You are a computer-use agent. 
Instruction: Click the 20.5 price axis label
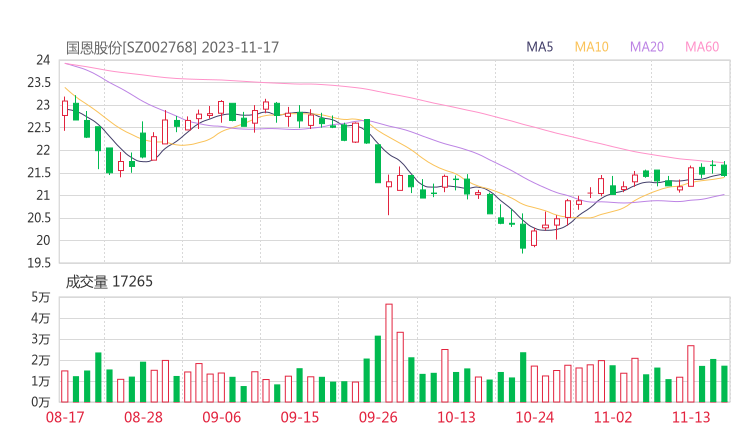coord(39,218)
